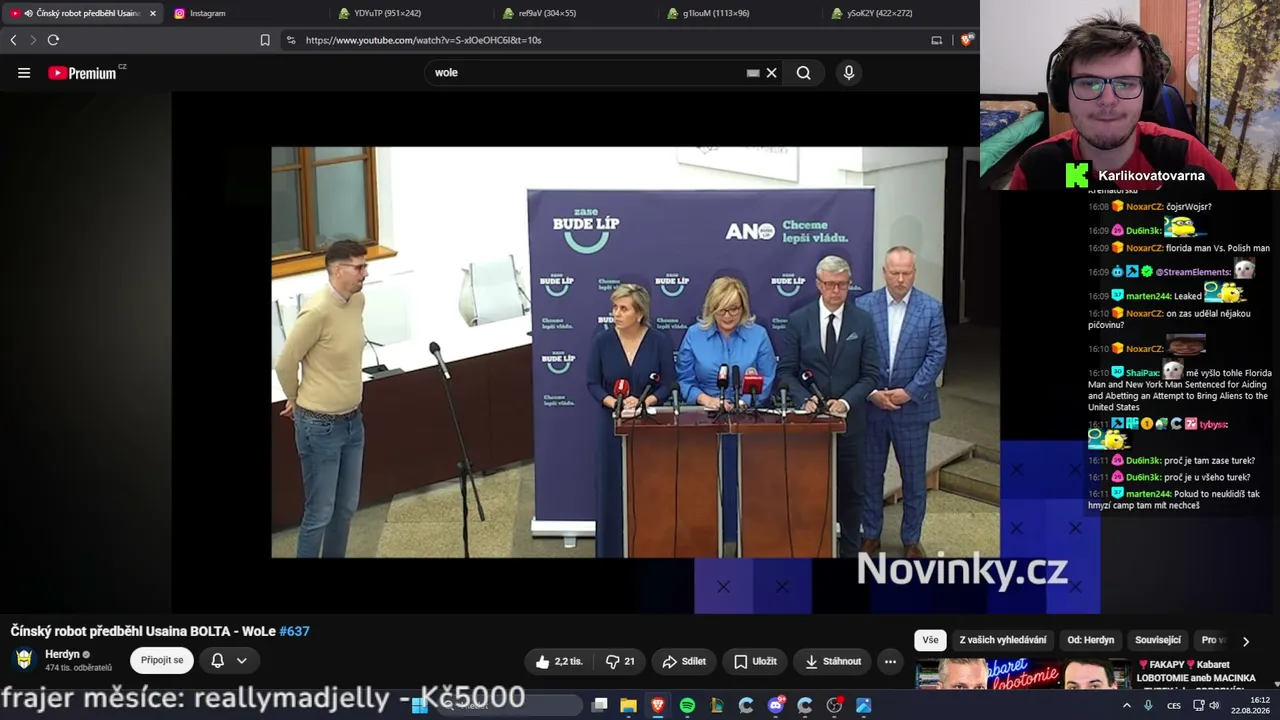The height and width of the screenshot is (720, 1280).
Task: Click the Připojit se join button
Action: 162,660
